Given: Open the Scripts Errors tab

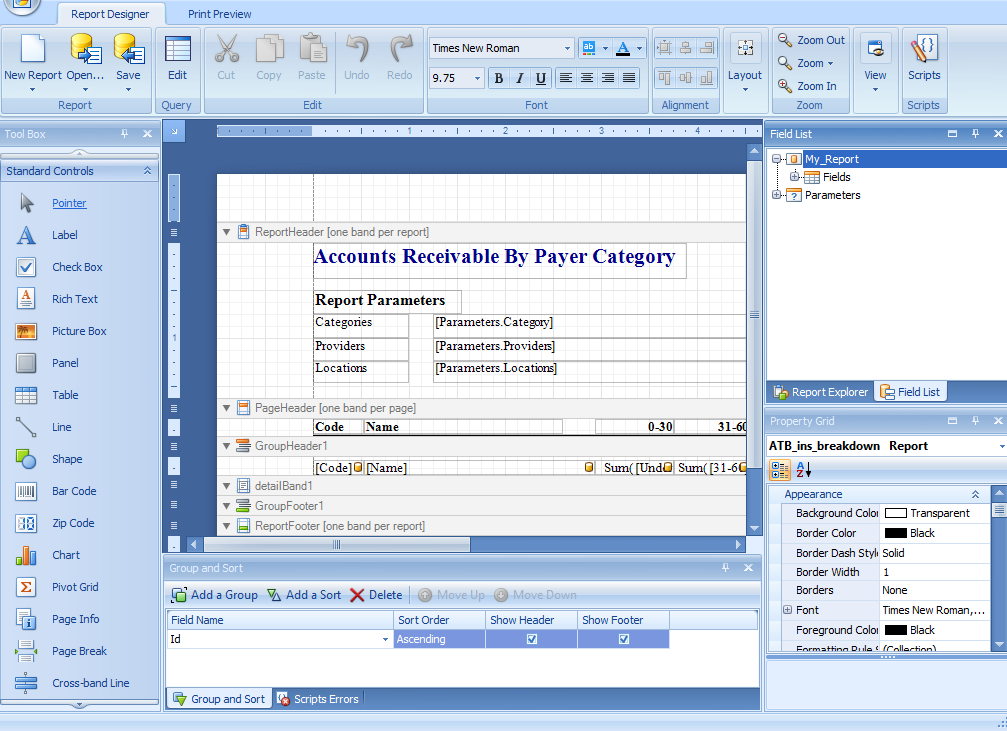Looking at the screenshot, I should (318, 699).
